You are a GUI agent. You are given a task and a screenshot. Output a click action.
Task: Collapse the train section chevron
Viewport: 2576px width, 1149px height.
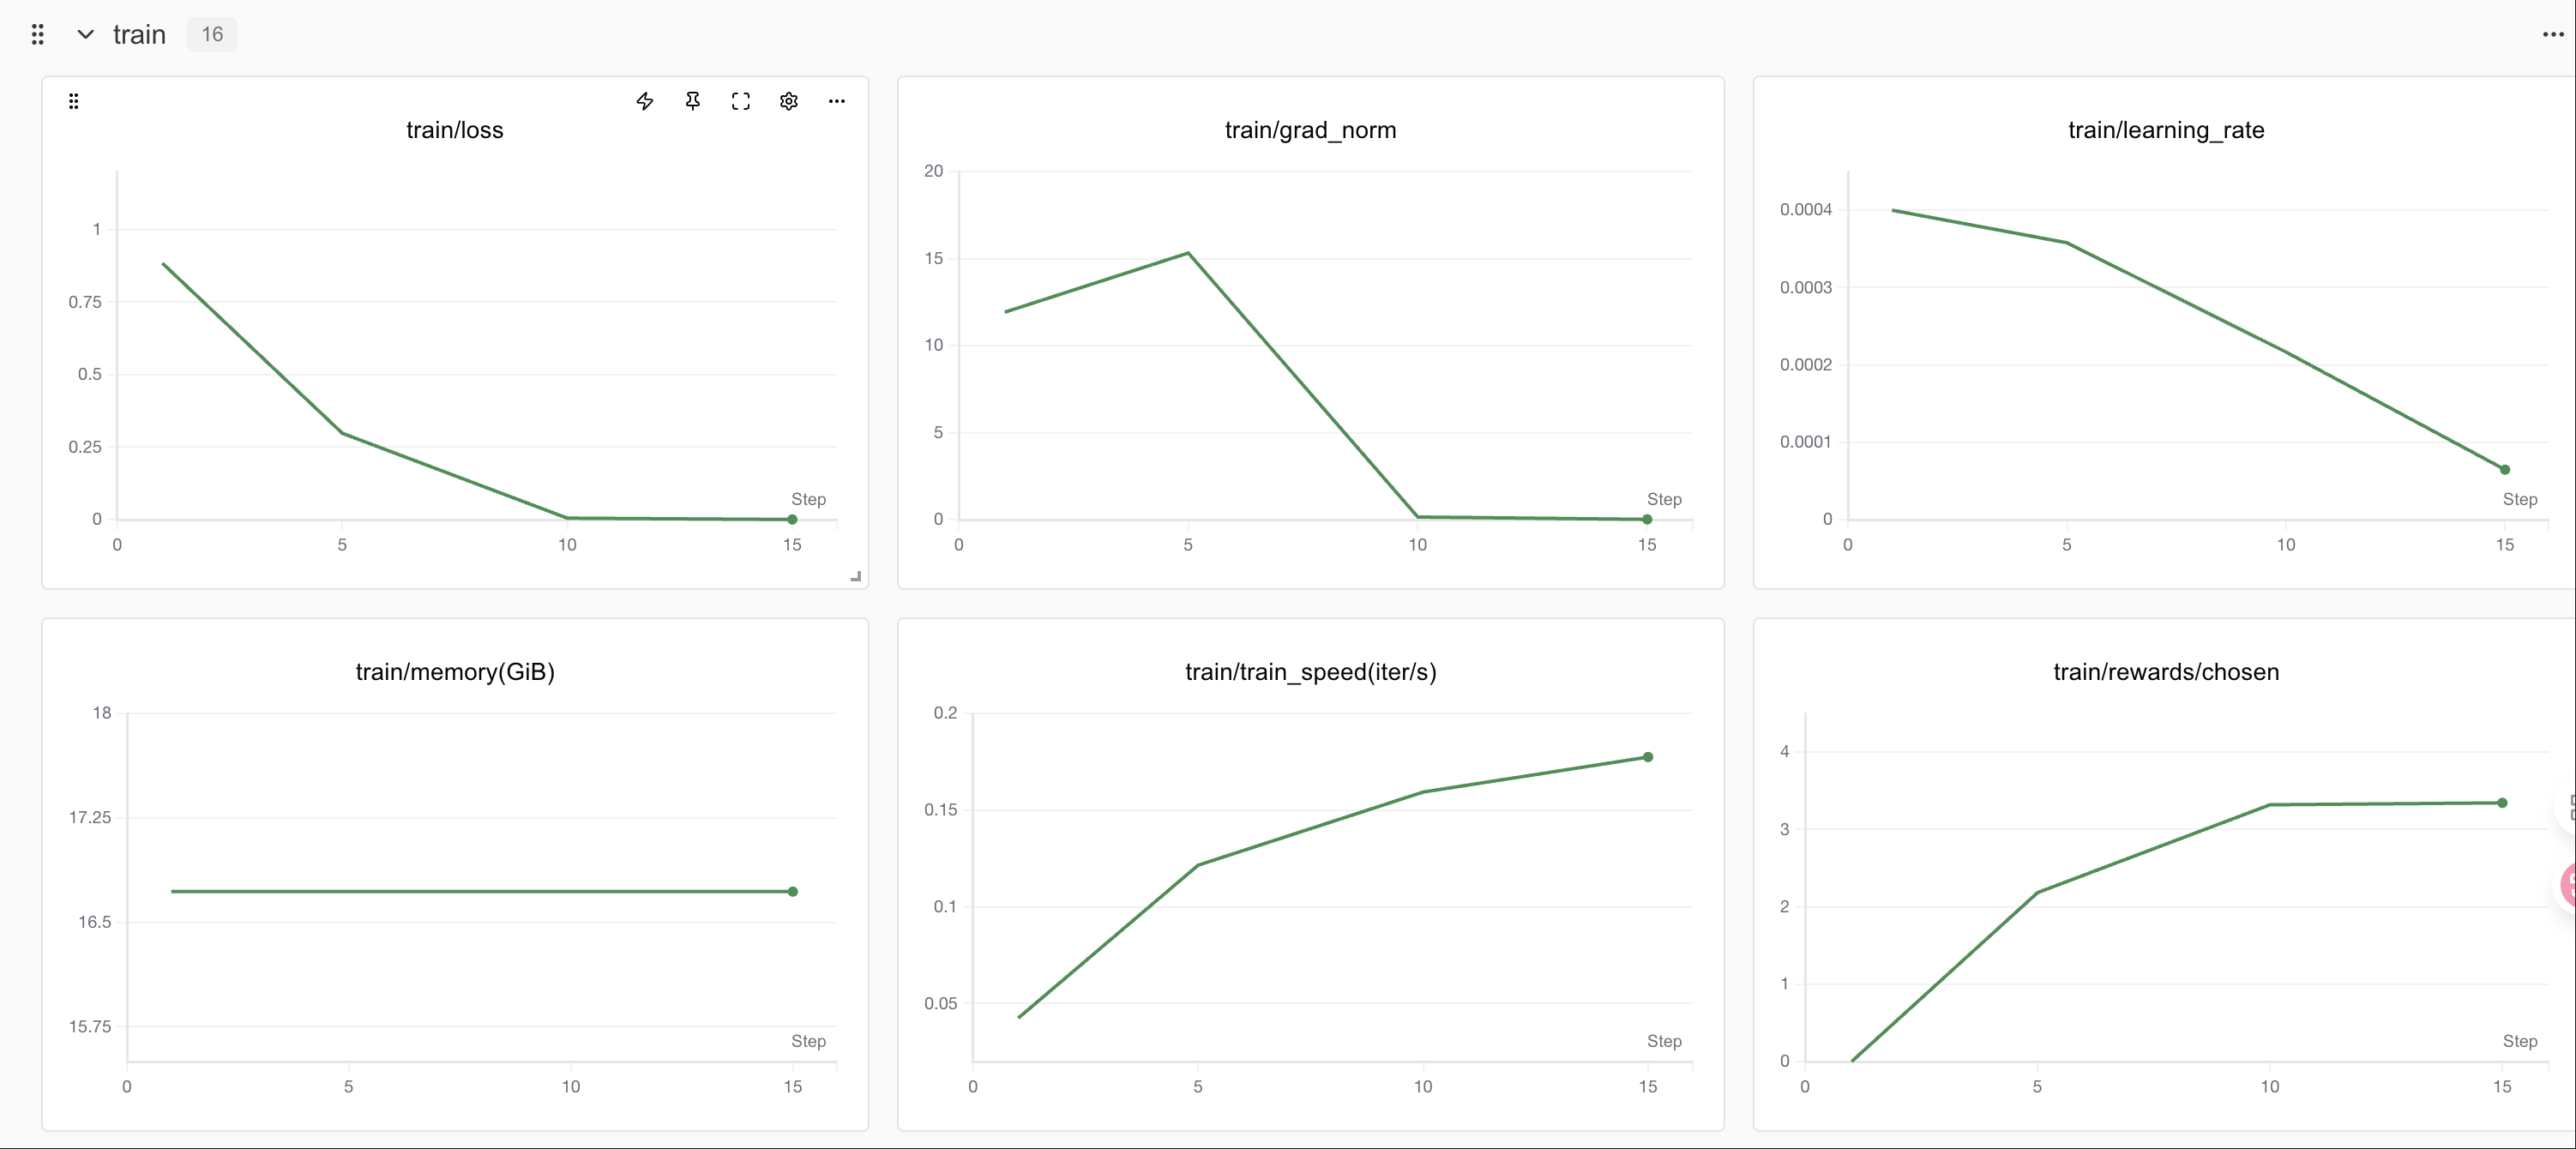(x=86, y=35)
